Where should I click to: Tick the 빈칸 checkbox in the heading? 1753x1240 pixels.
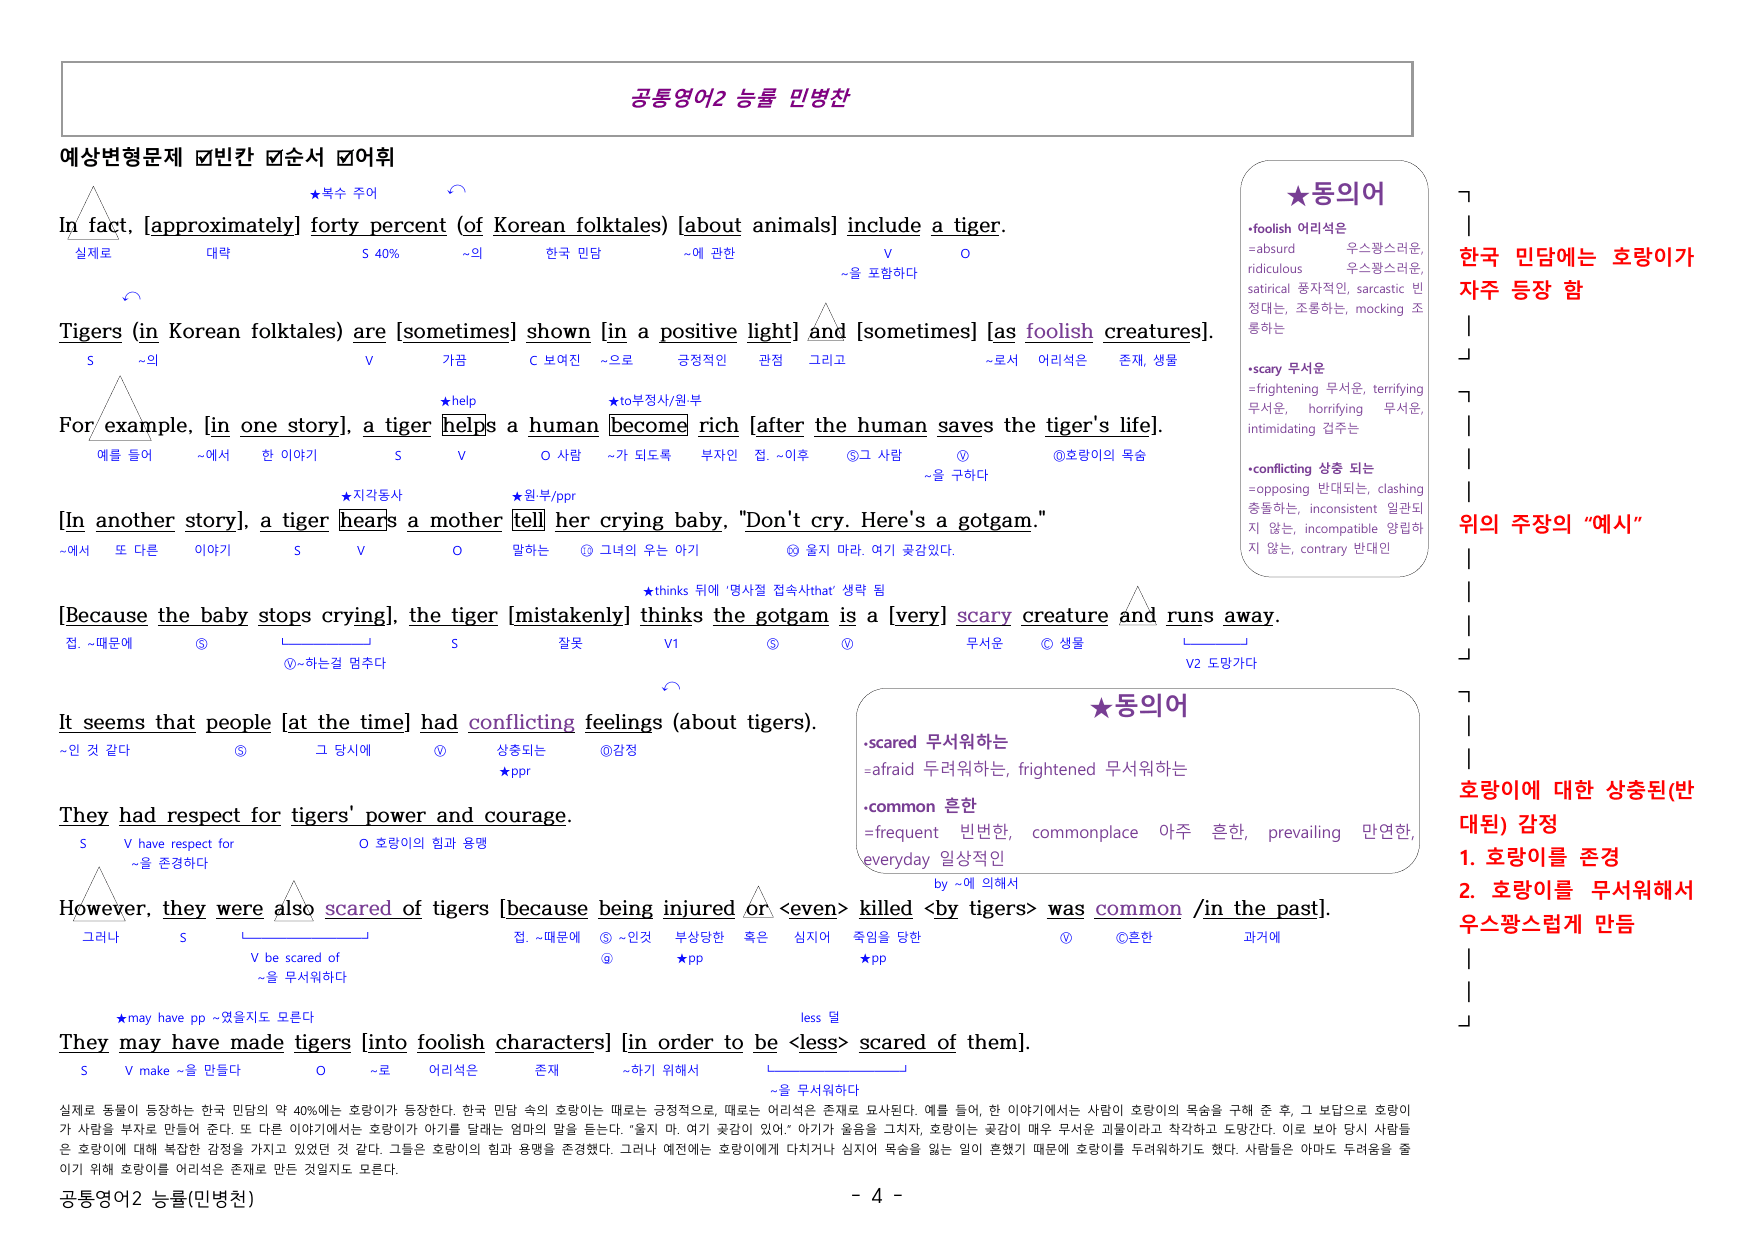click(x=204, y=158)
